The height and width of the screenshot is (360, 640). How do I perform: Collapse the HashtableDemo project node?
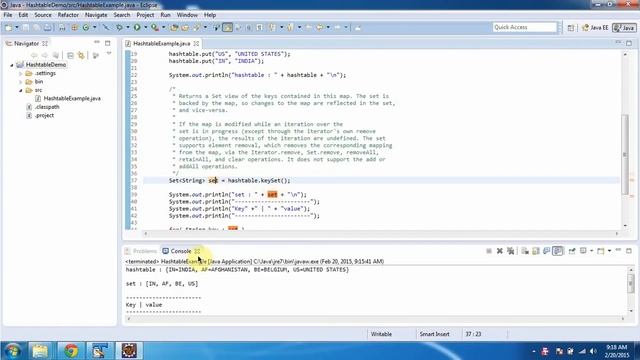pos(12,65)
